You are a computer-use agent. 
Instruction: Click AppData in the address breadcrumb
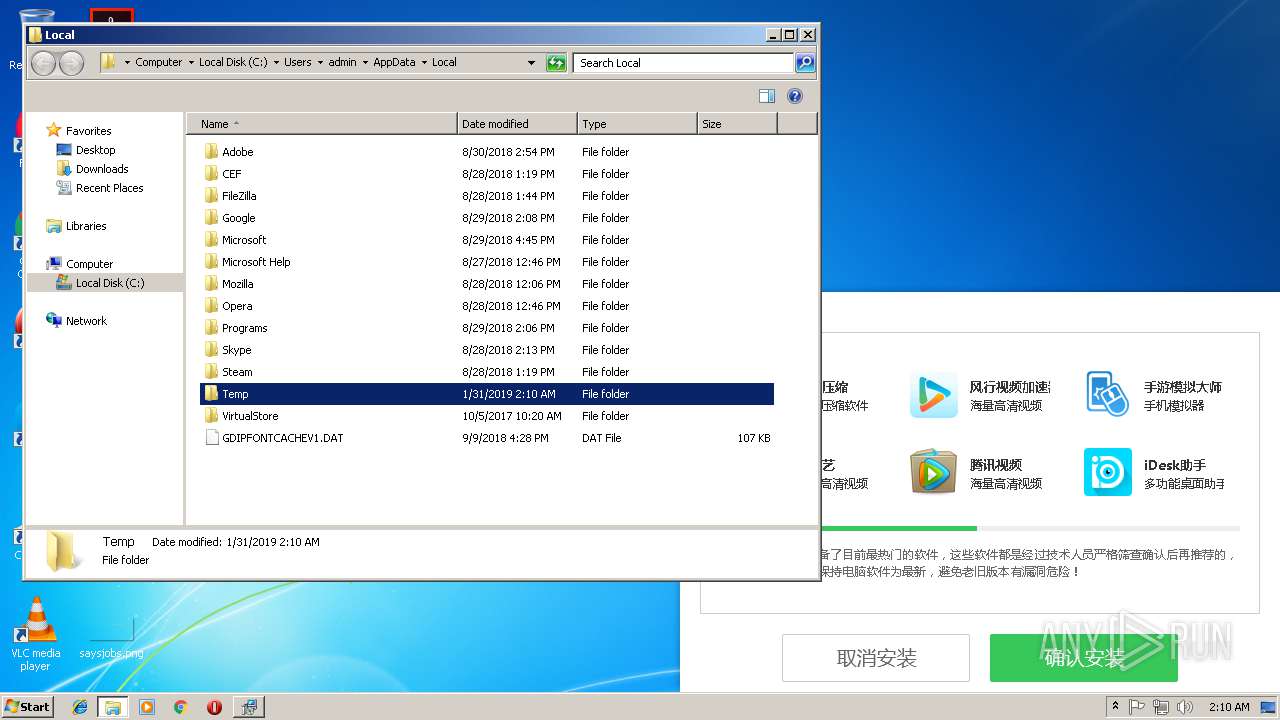point(394,63)
